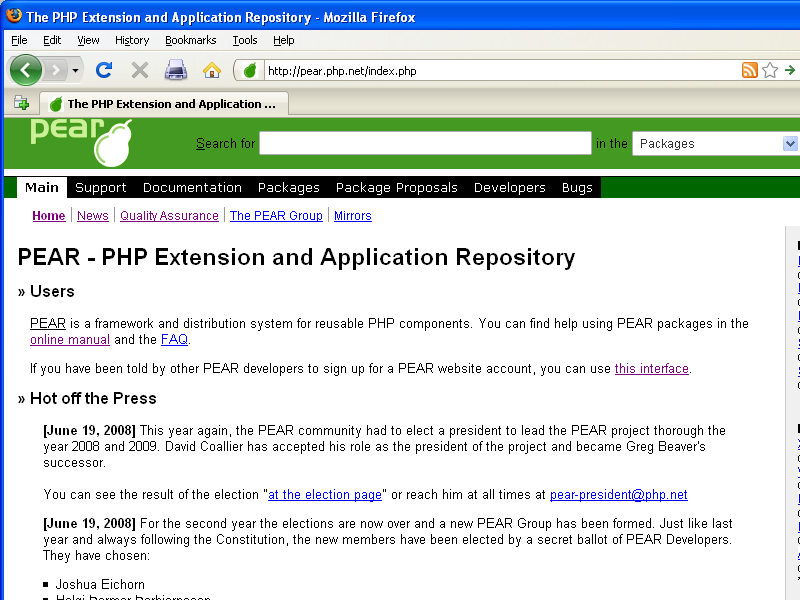Screen dimensions: 800x600
Task: Click the 'this interface' signup link
Action: tap(652, 369)
